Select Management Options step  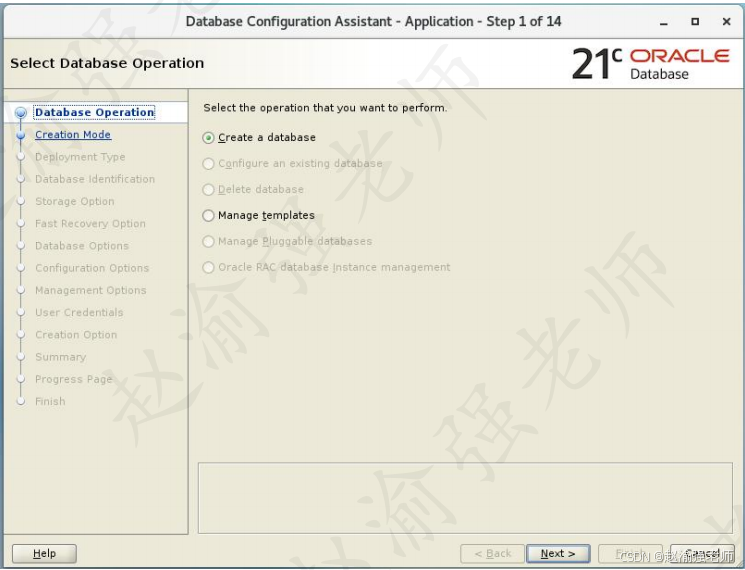pyautogui.click(x=90, y=290)
